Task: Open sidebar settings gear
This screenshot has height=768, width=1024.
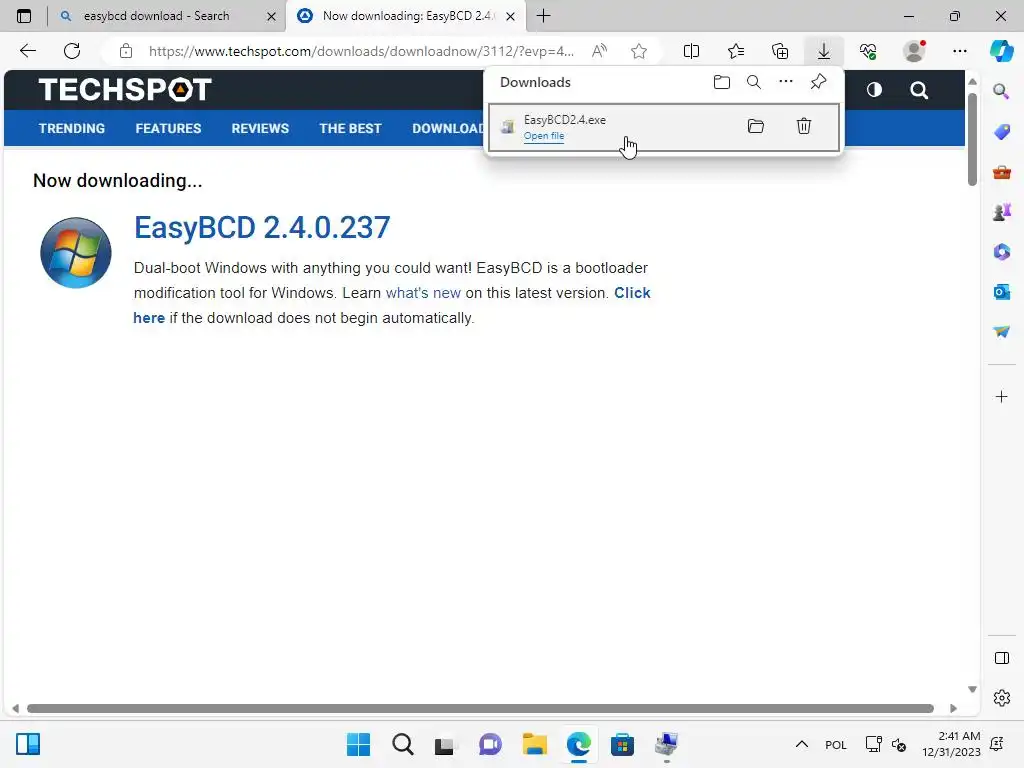Action: [1001, 698]
